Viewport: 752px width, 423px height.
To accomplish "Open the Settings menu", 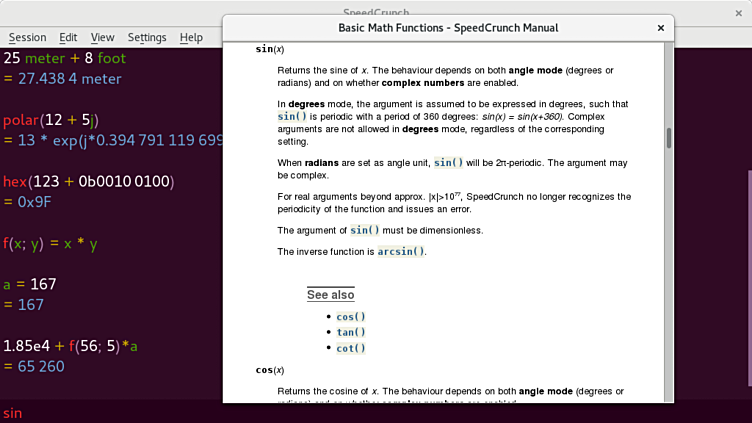I will [x=147, y=37].
